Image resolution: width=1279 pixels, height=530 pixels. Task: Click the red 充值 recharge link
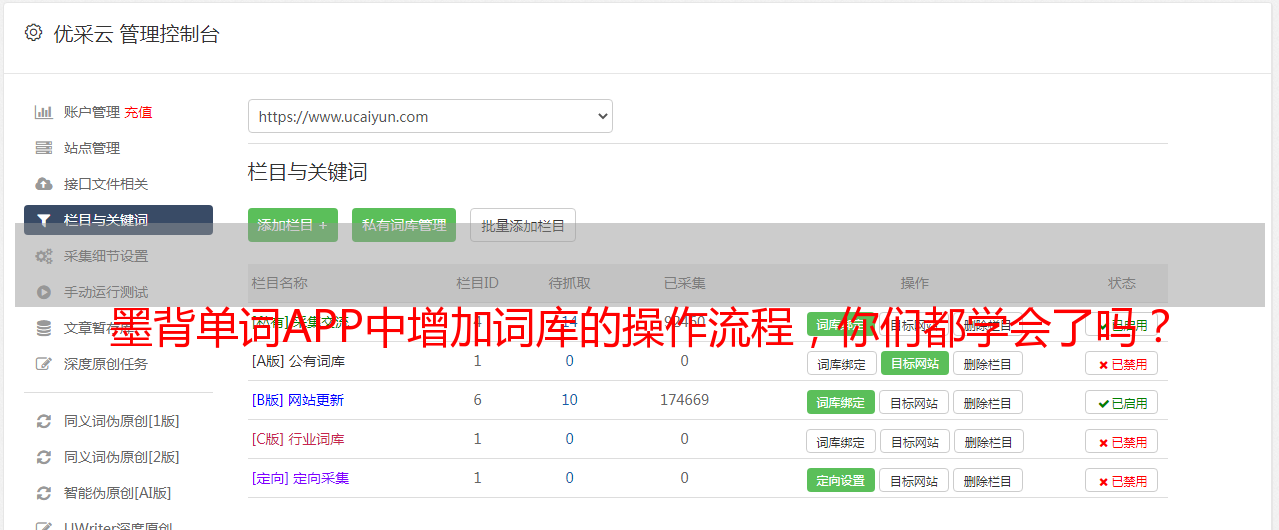138,112
